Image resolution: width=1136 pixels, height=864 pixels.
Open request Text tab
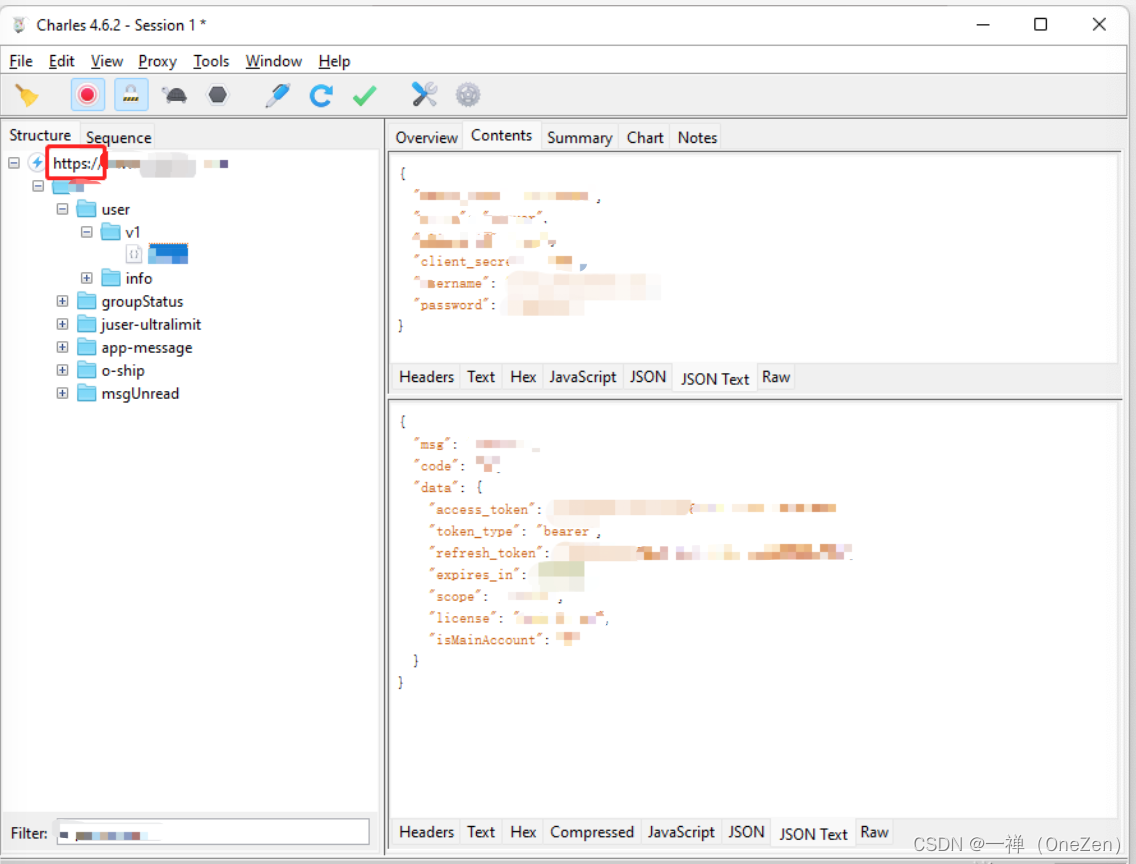(x=480, y=377)
